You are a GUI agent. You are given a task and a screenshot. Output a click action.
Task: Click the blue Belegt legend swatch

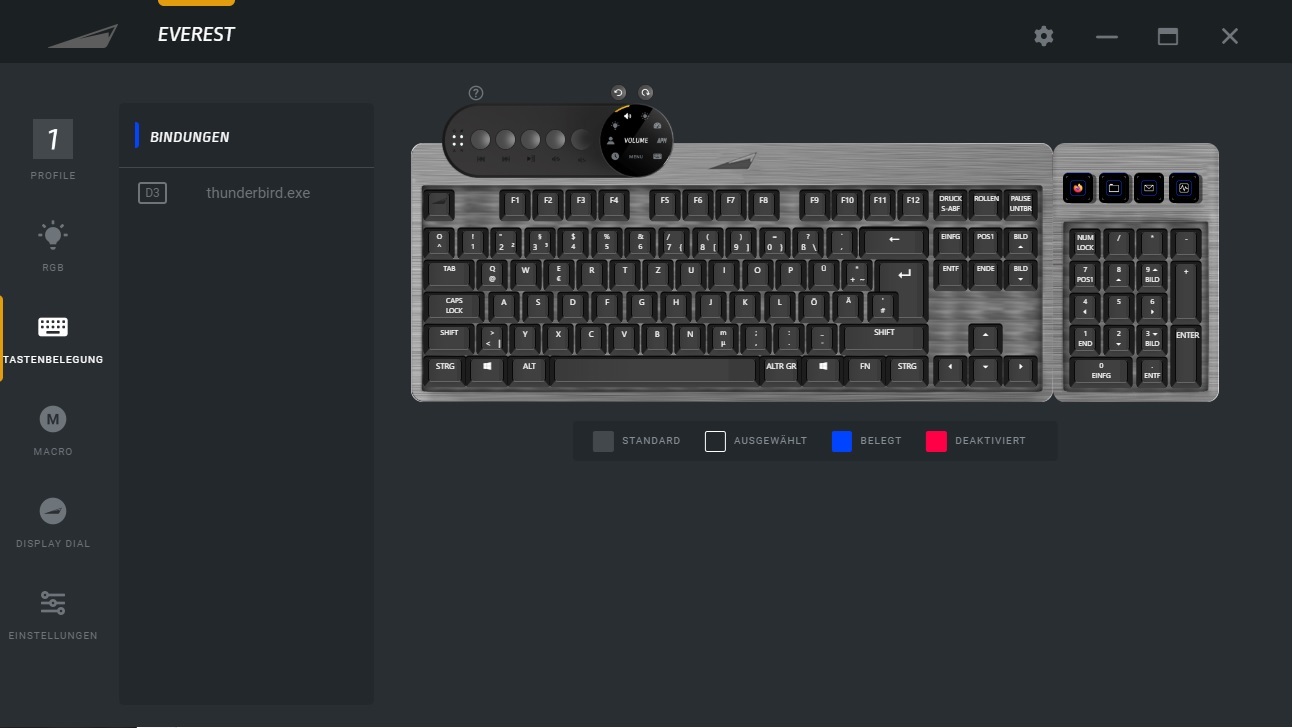point(842,441)
